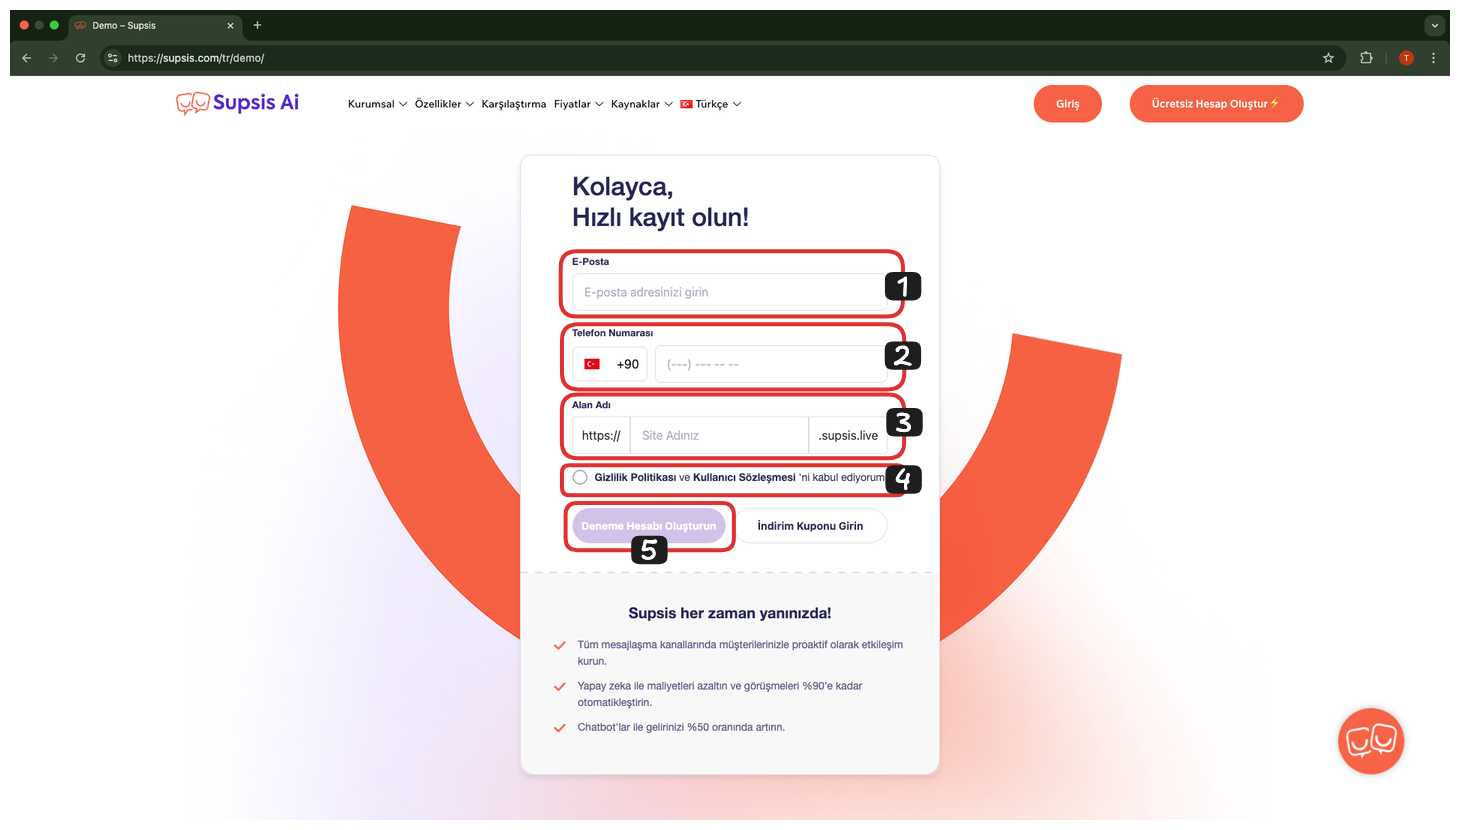1460x830 pixels.
Task: Open the Gizlilik Politikası link
Action: [x=635, y=477]
